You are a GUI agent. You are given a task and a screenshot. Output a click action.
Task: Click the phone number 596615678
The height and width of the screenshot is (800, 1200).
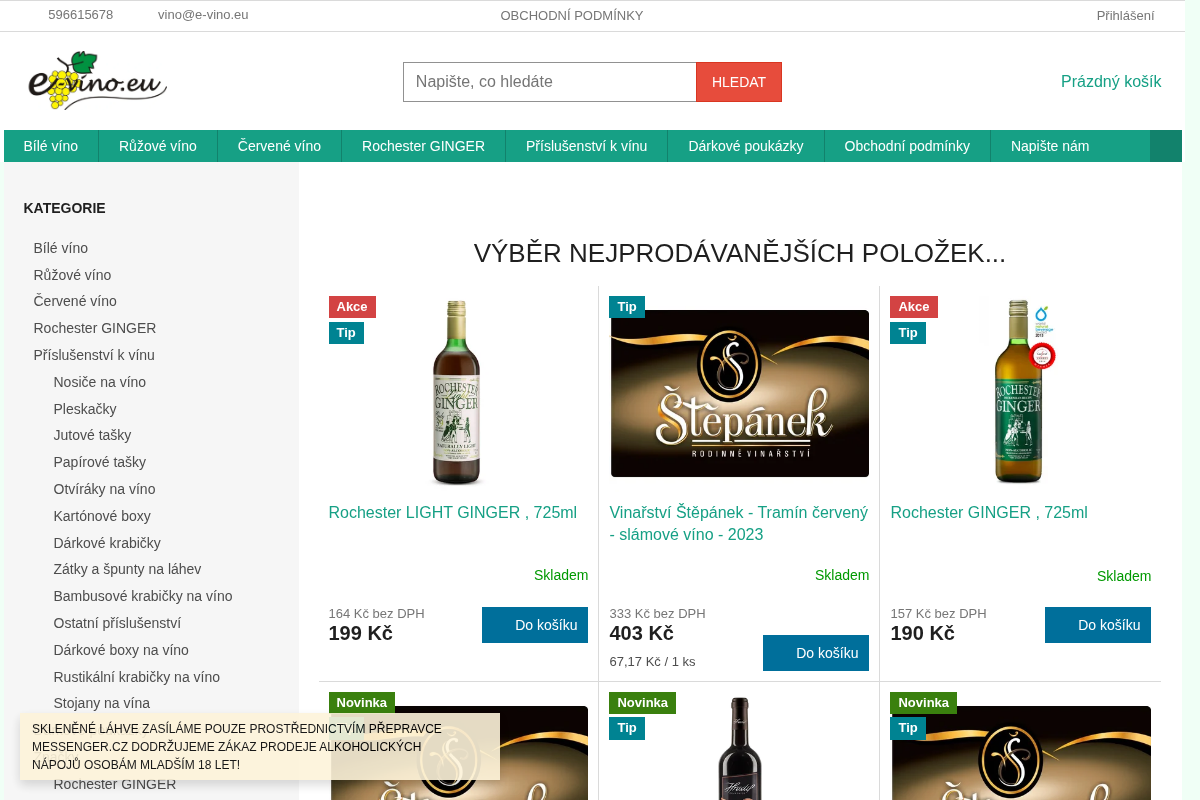[x=81, y=15]
